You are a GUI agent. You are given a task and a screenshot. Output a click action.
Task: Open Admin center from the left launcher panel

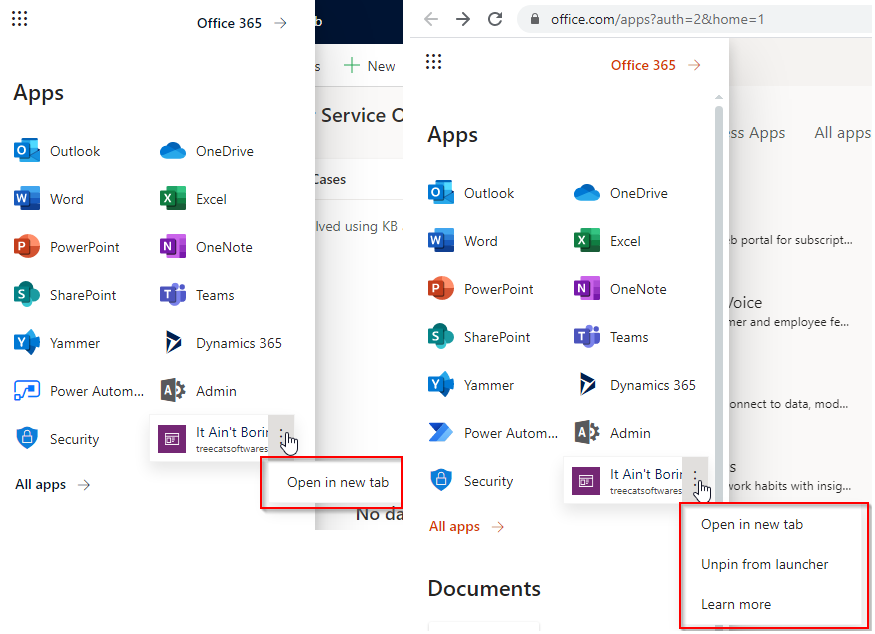[198, 391]
